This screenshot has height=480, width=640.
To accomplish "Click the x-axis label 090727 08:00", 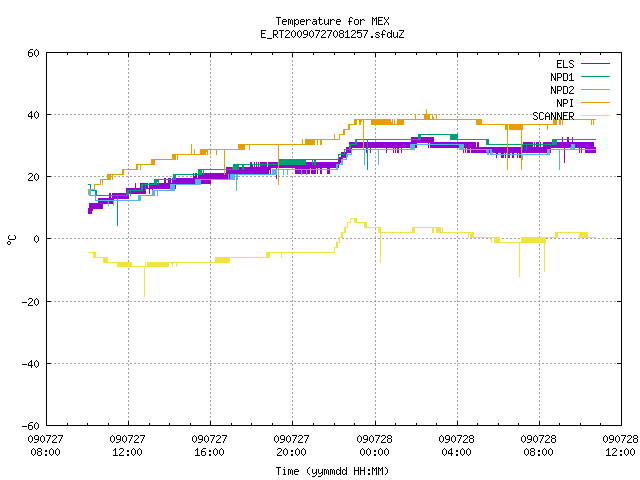I will point(45,446).
